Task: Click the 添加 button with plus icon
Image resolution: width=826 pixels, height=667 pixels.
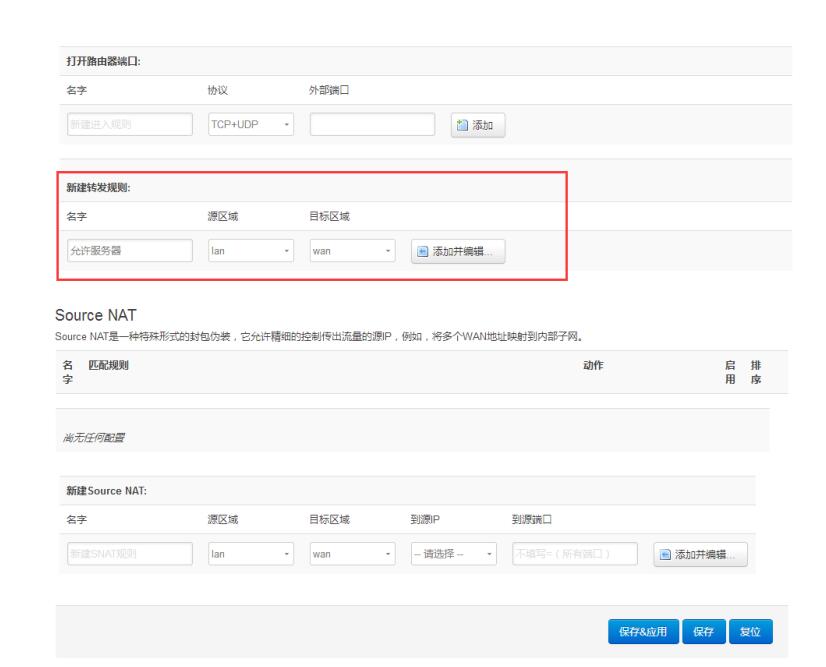Action: 478,125
